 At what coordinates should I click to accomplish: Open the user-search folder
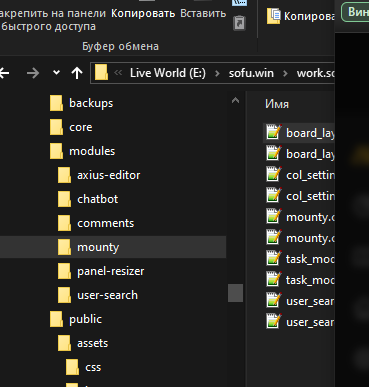tap(107, 295)
